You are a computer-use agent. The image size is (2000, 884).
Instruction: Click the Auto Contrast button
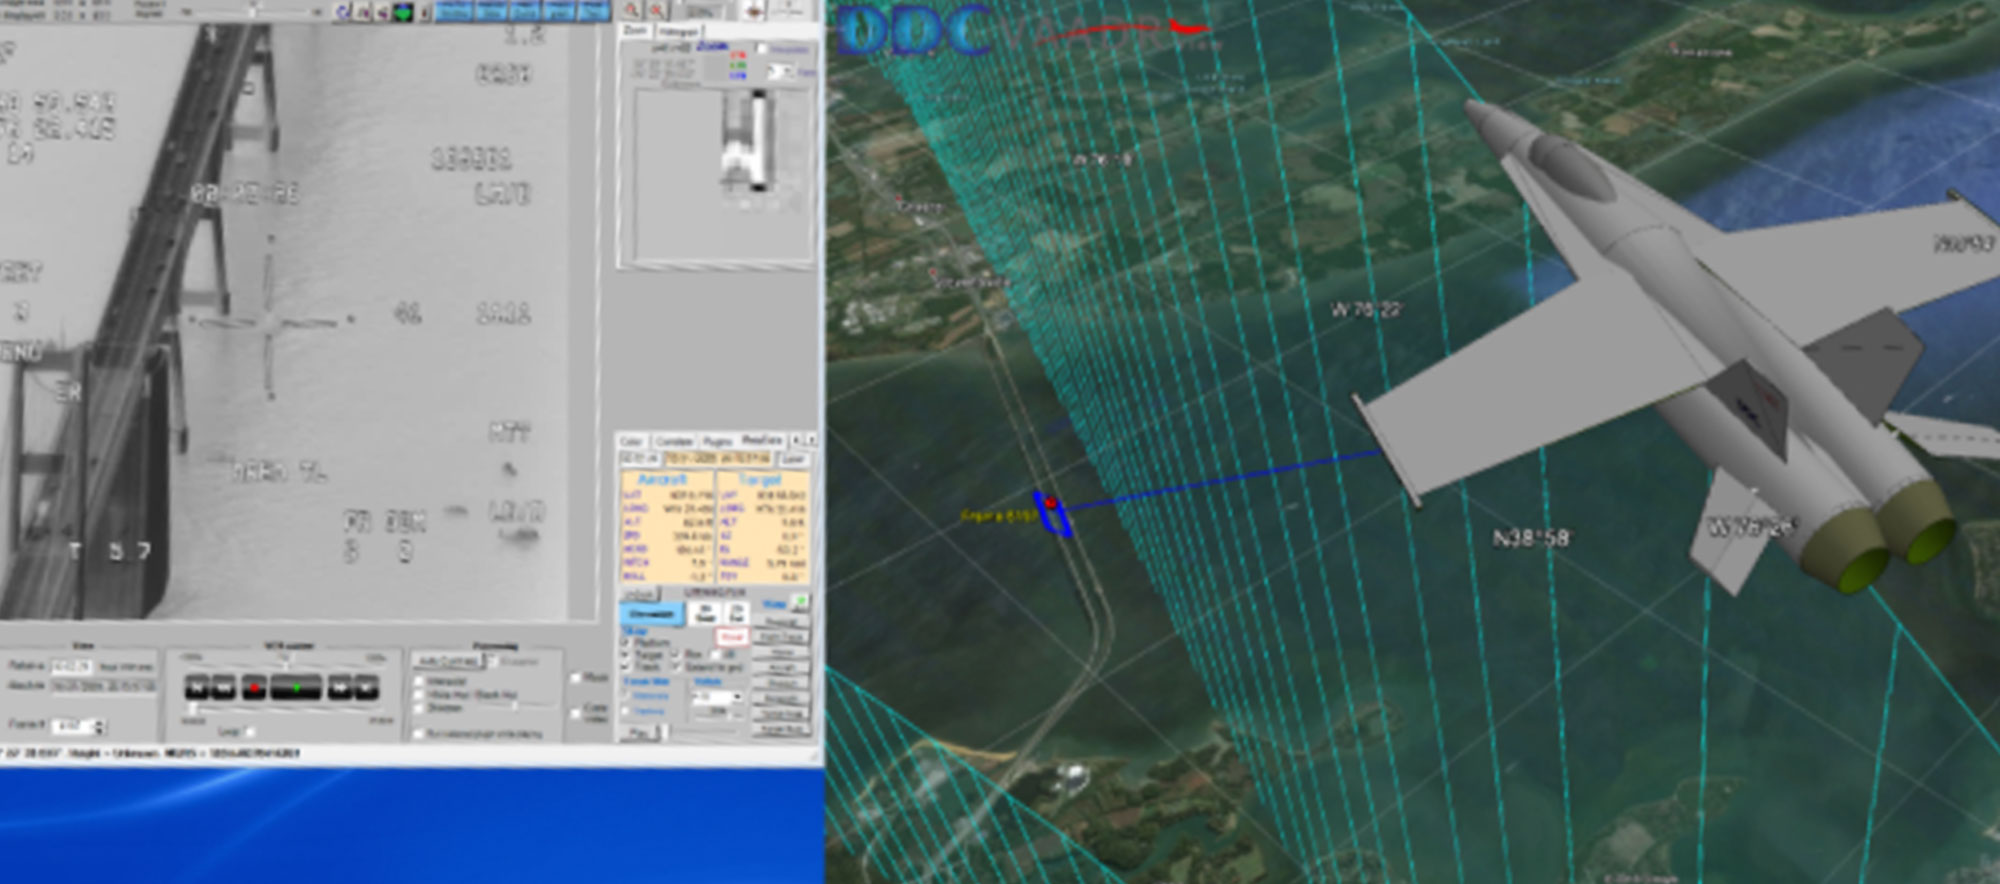point(448,662)
